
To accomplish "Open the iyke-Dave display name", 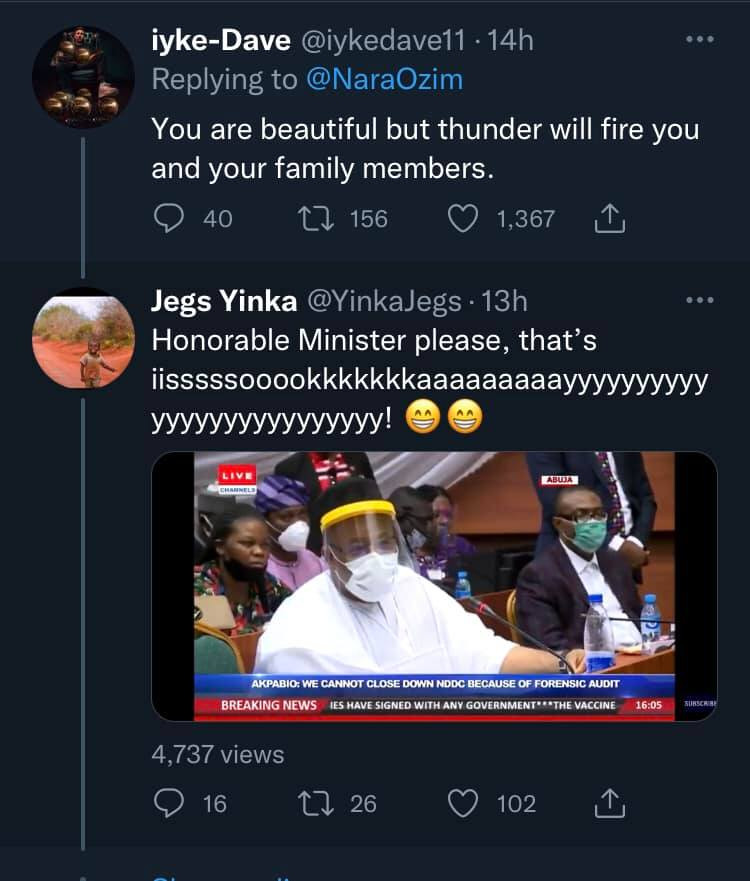I will point(221,40).
